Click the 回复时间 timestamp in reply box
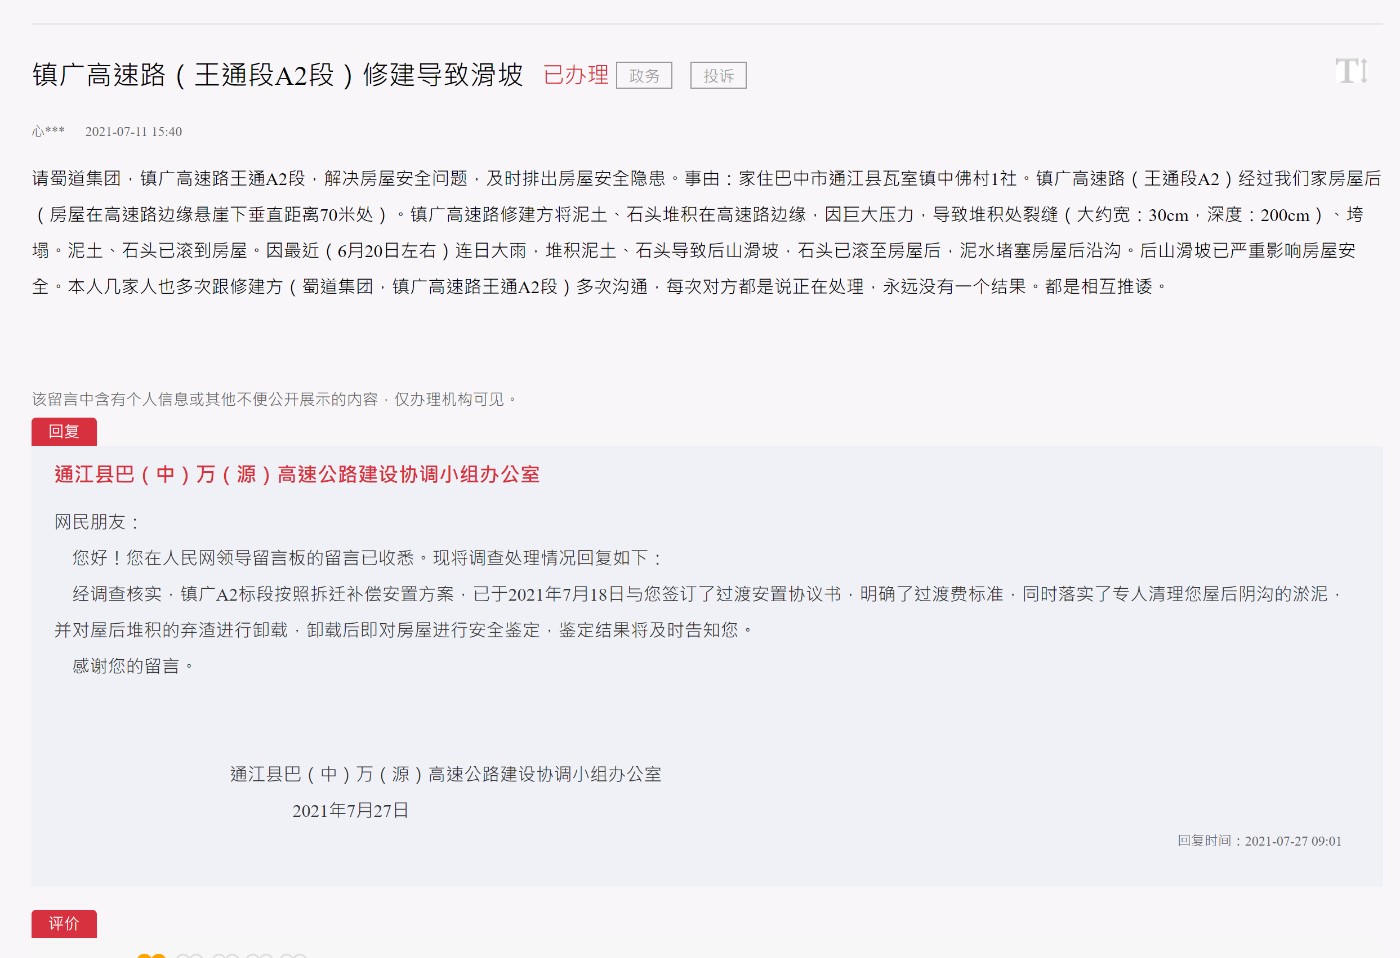This screenshot has width=1400, height=958. [1259, 841]
